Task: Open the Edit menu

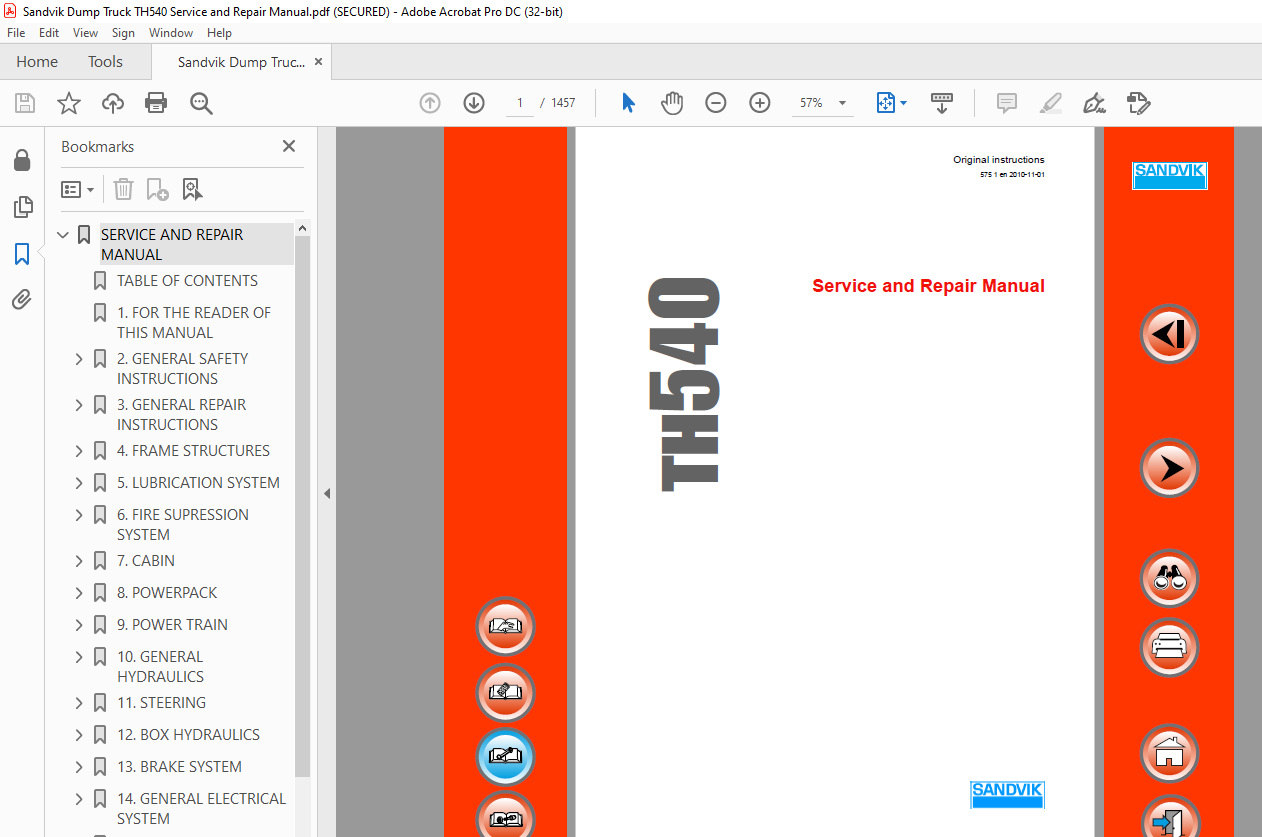Action: coord(49,33)
